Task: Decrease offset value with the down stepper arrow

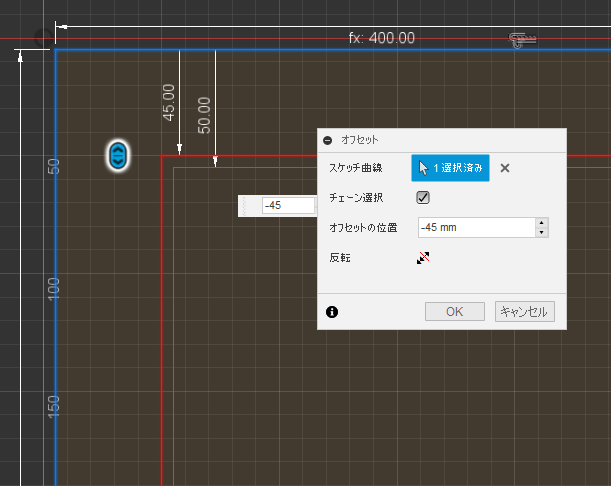Action: 542,232
